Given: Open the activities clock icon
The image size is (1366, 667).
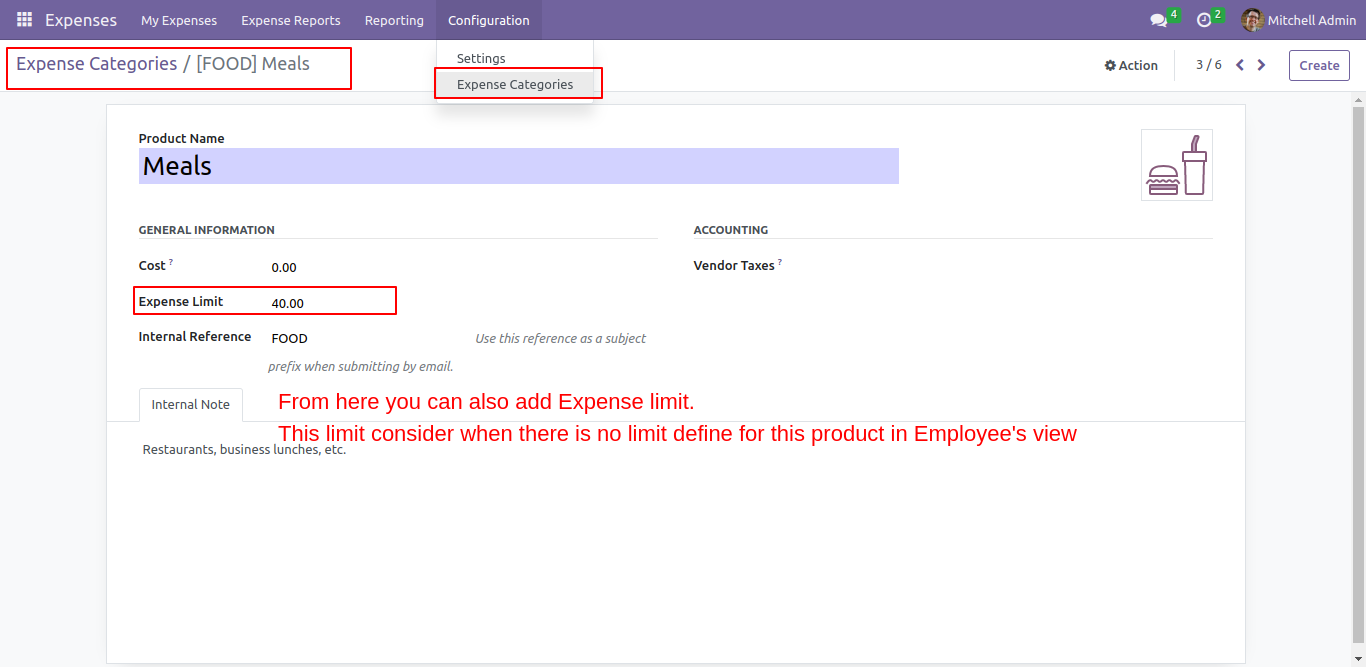Looking at the screenshot, I should click(x=1204, y=20).
